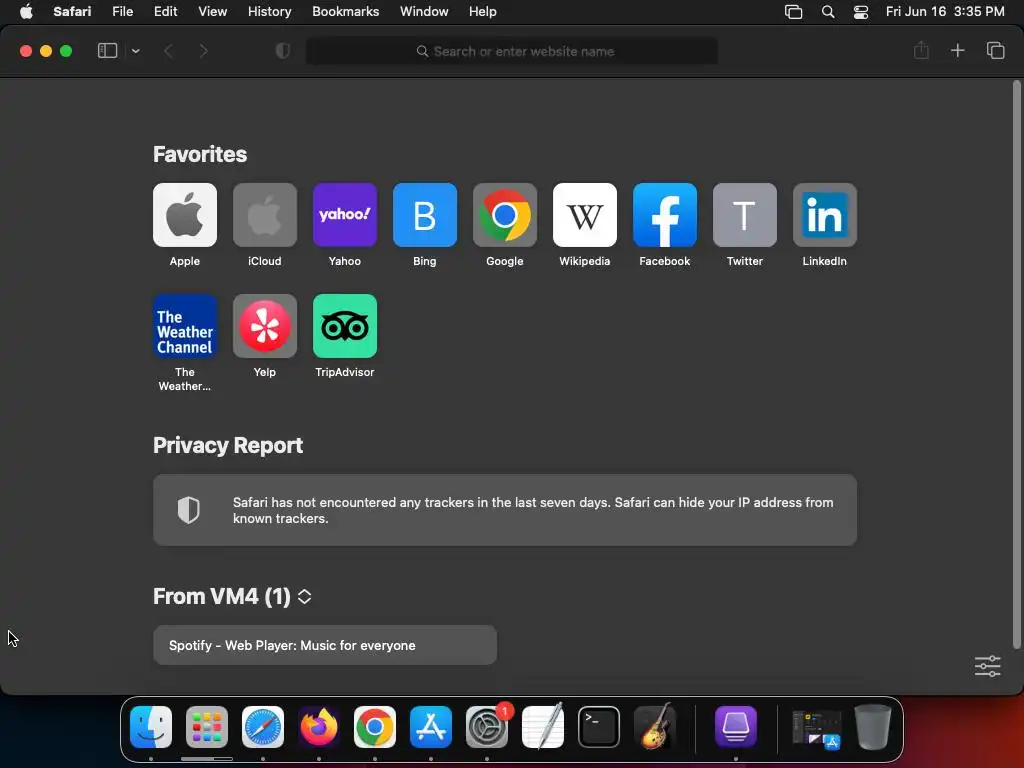Open Spotlight search in menu bar
Screen dimensions: 1024x768
827,12
